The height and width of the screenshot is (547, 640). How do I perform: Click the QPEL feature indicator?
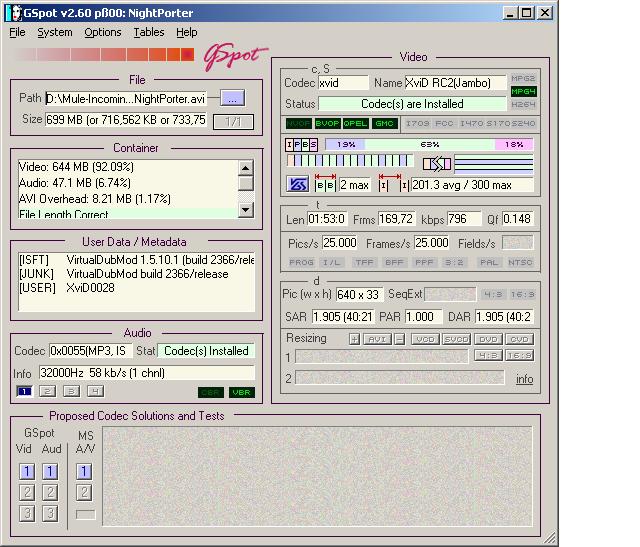coord(356,123)
